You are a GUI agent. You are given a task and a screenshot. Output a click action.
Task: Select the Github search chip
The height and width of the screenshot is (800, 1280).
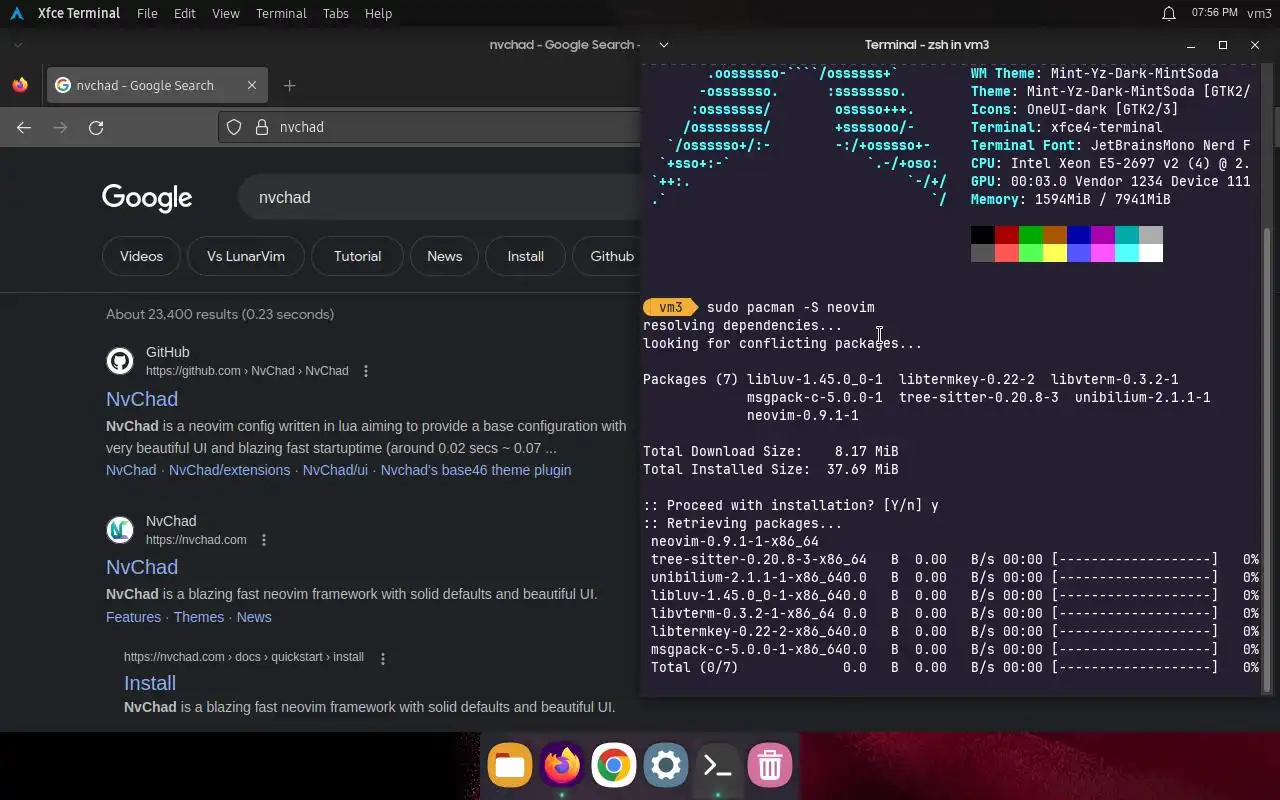607,256
